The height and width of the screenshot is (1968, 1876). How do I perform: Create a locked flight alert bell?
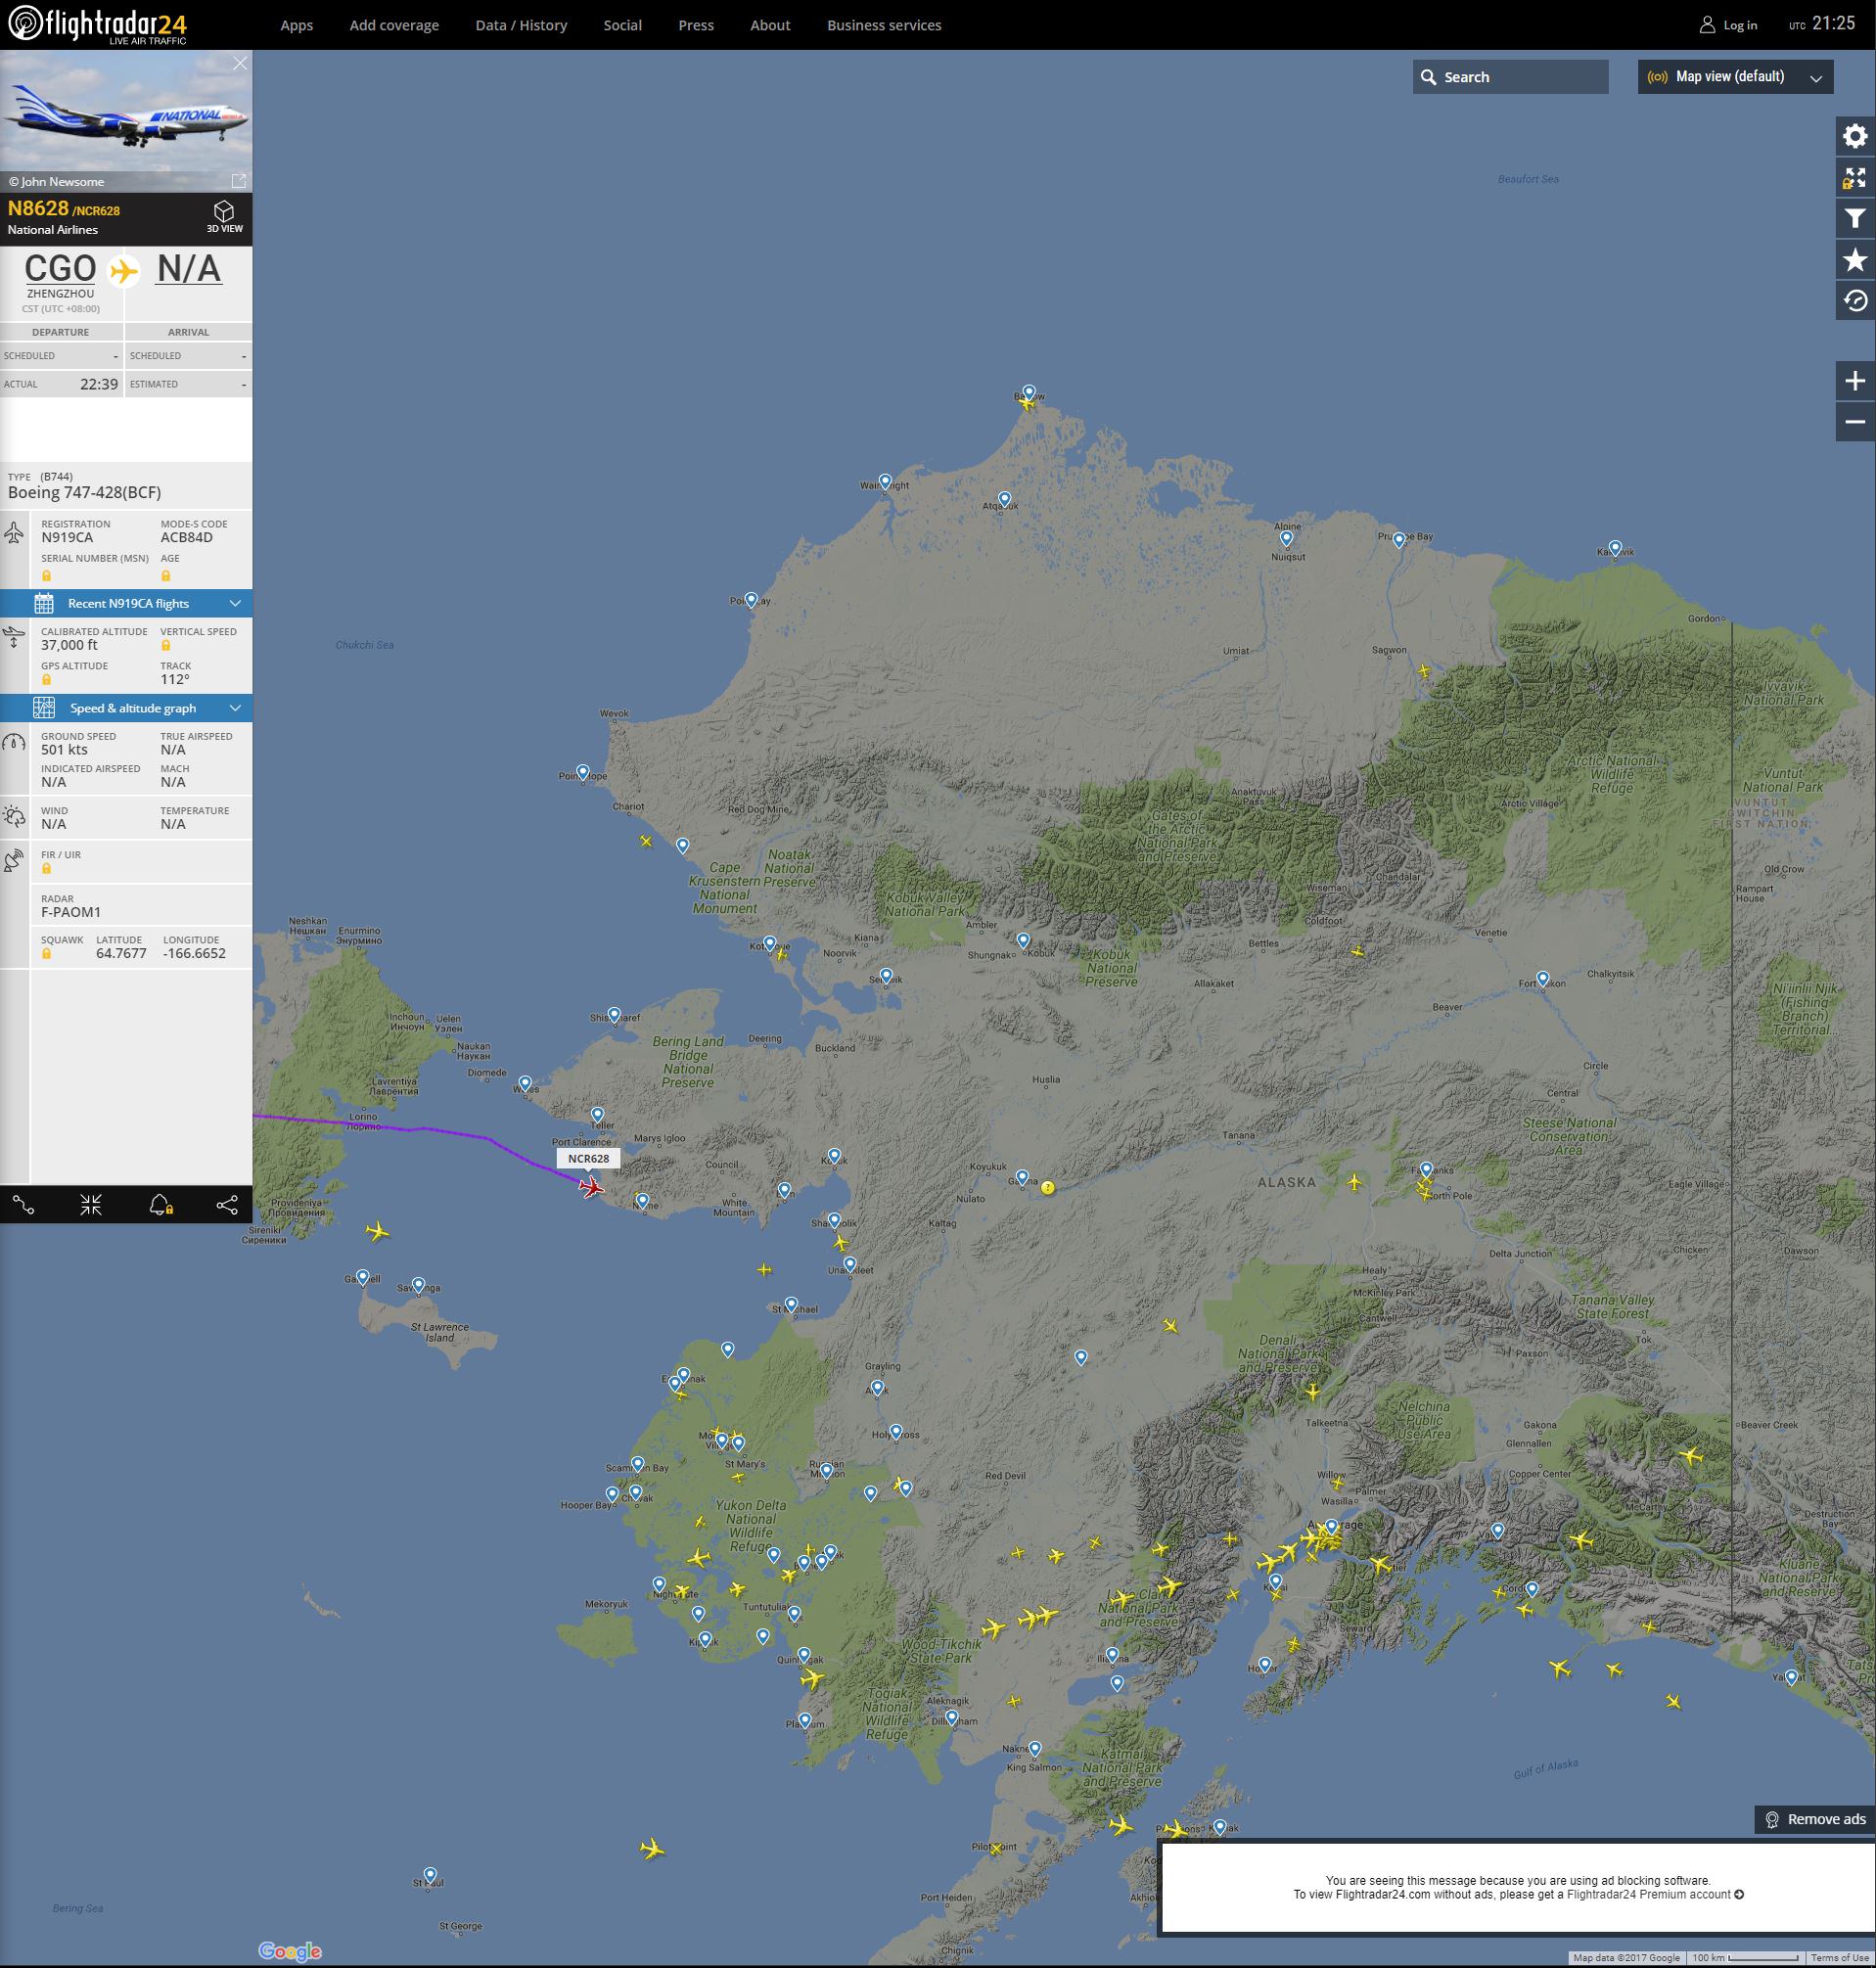click(160, 1205)
